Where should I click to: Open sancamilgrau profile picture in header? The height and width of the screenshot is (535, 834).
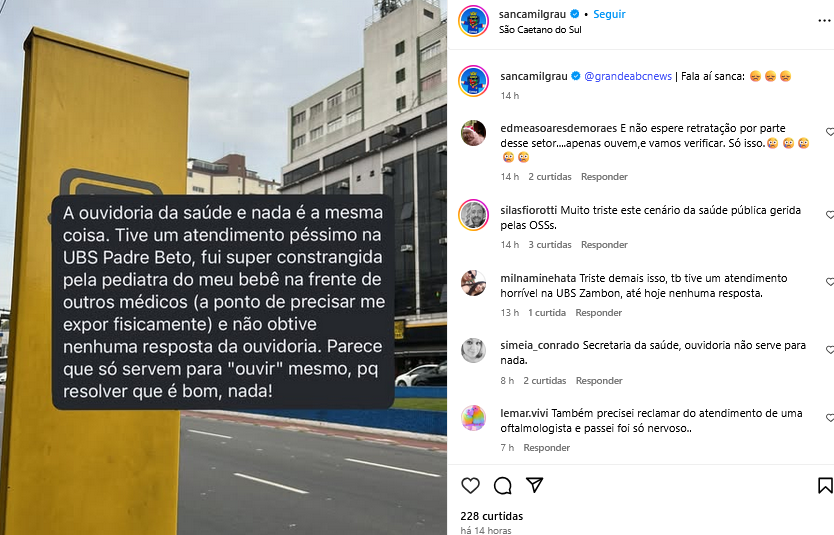tap(473, 21)
